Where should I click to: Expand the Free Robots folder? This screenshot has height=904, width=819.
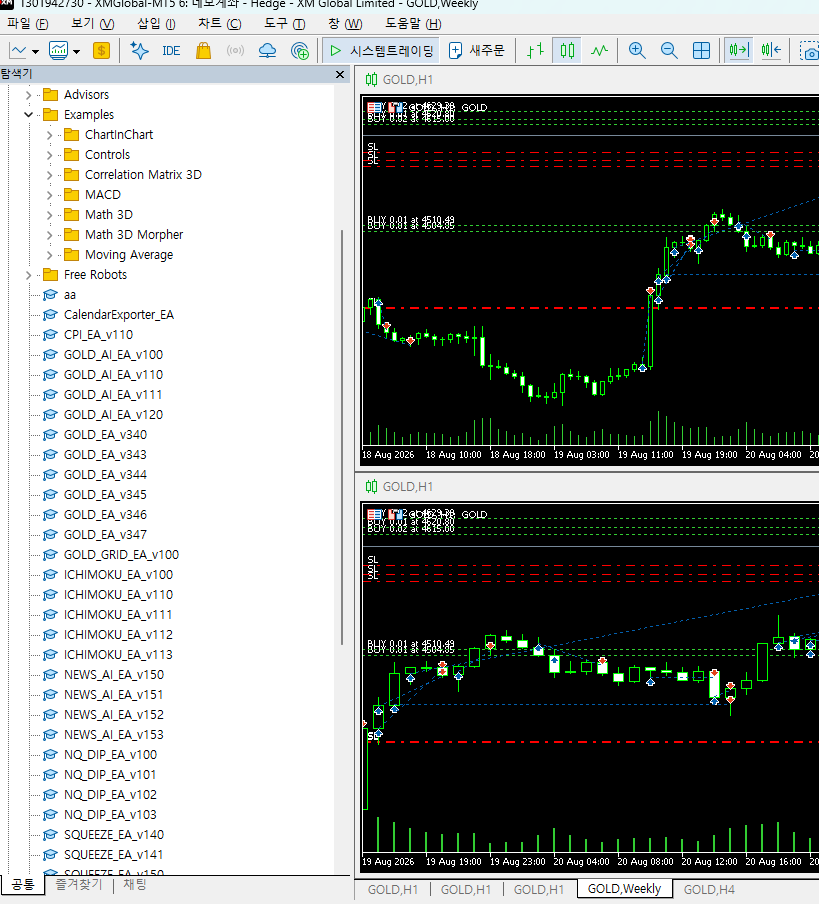pos(28,275)
